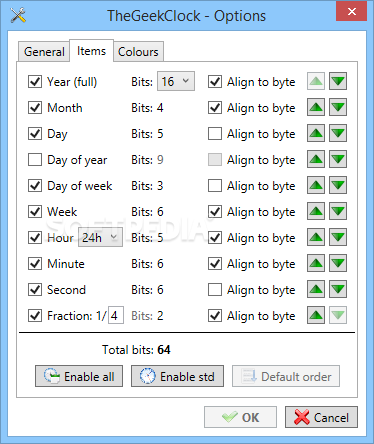Open the Colours tab
The height and width of the screenshot is (444, 374).
tap(138, 52)
